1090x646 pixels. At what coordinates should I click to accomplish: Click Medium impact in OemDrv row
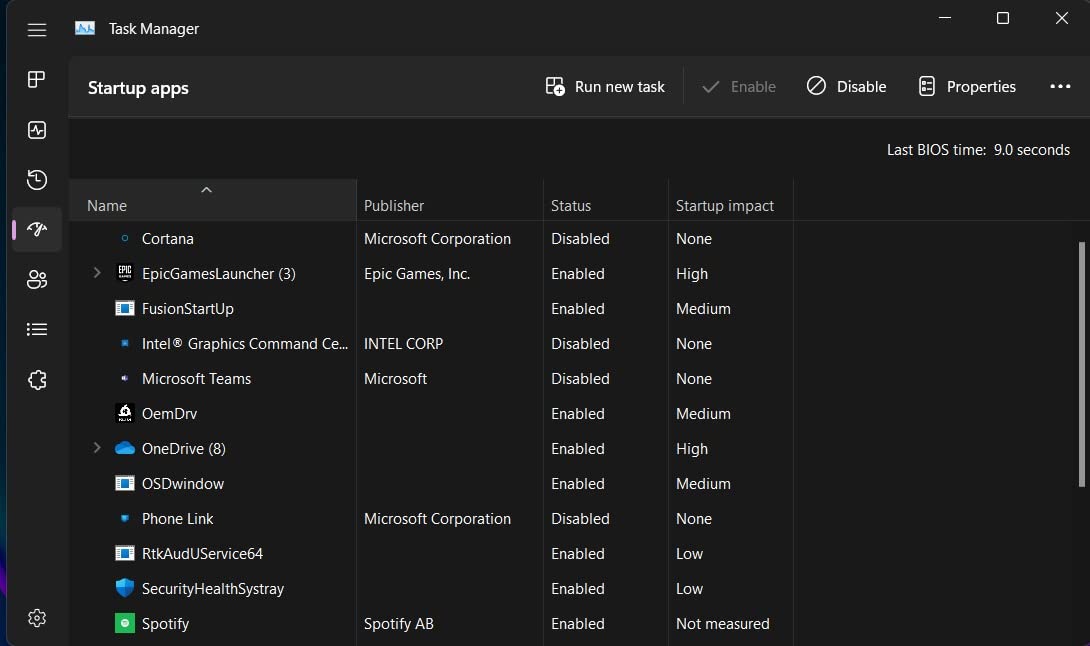[x=703, y=414]
